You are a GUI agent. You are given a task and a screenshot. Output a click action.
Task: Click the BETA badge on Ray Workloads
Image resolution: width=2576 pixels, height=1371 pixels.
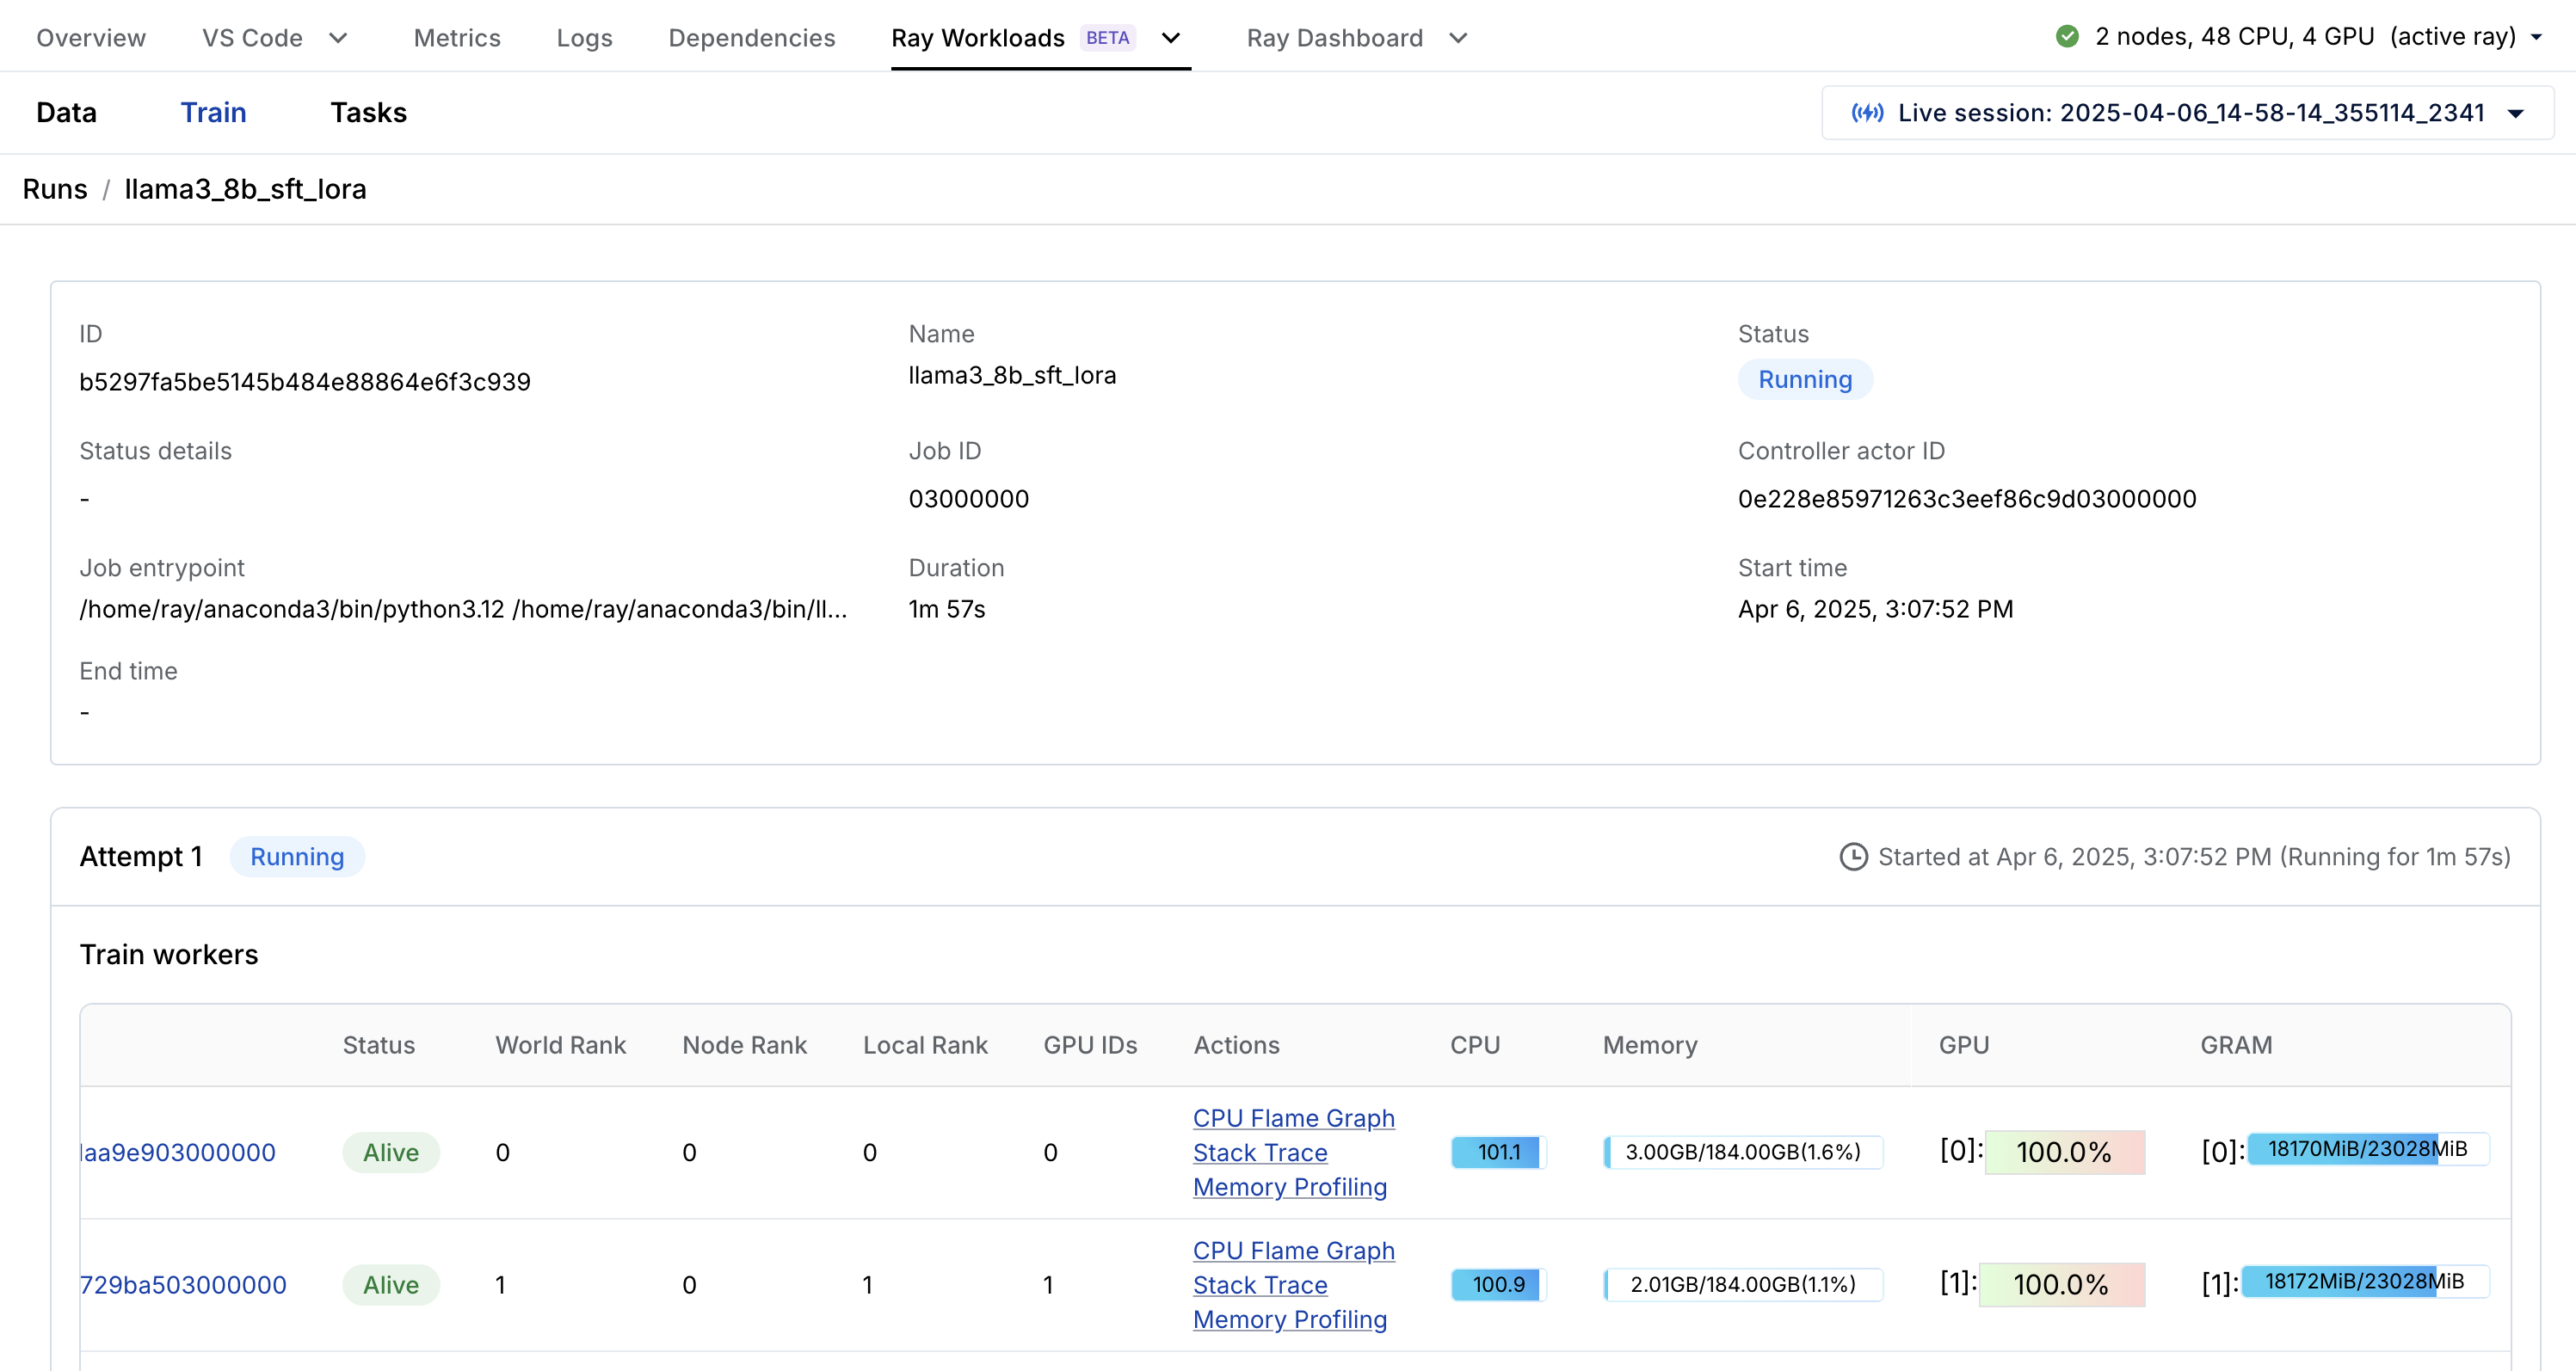click(1107, 38)
